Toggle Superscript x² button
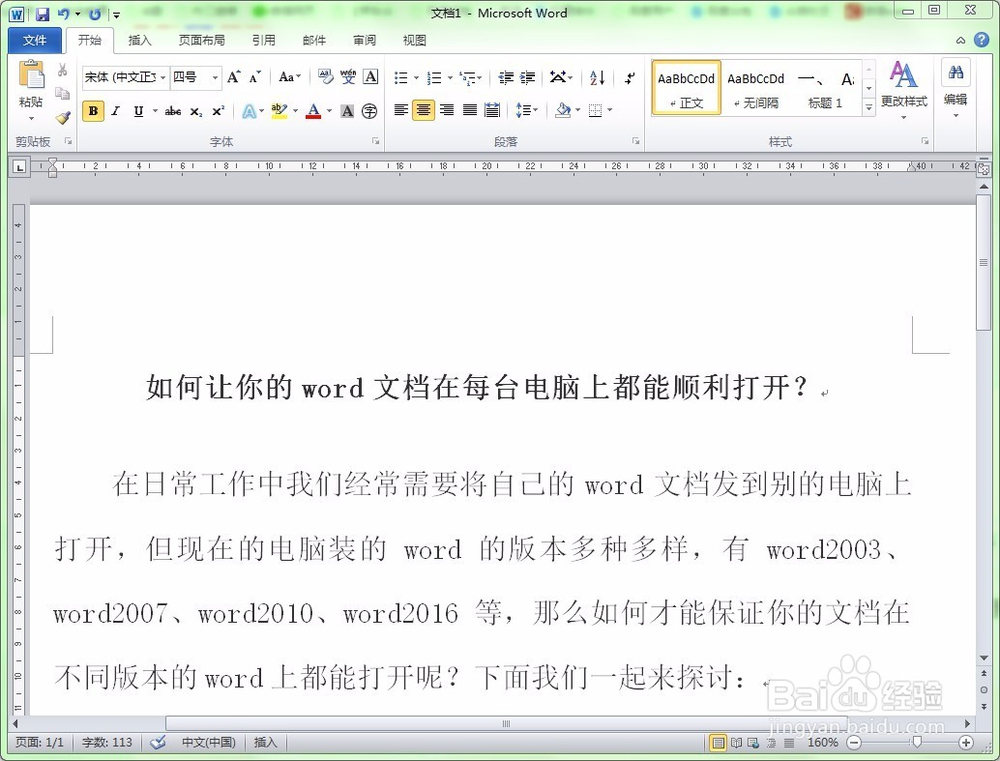 218,111
